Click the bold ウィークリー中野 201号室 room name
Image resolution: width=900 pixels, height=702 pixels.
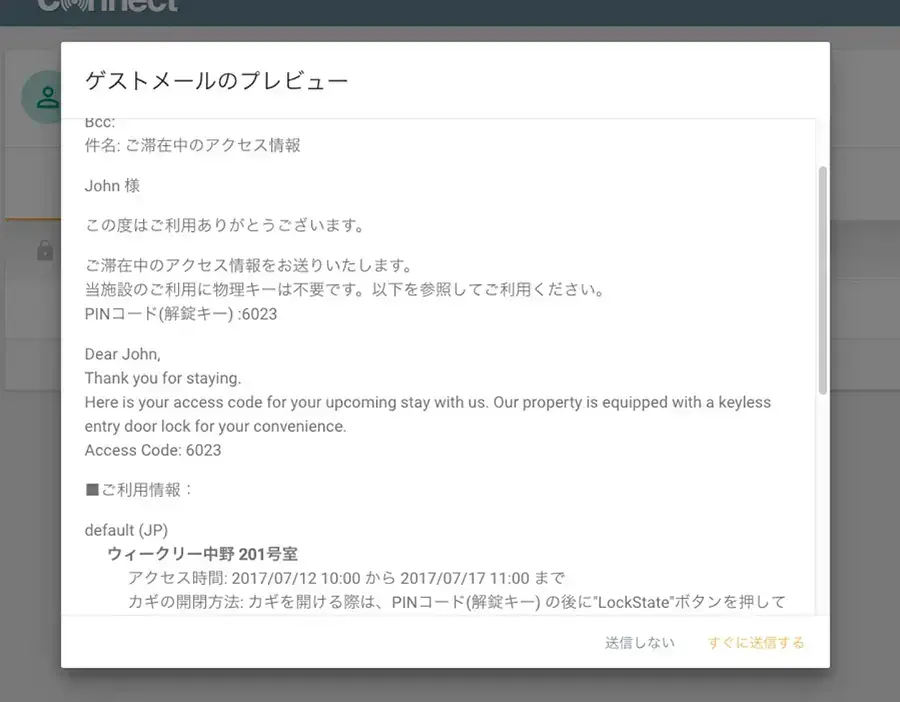coord(203,554)
